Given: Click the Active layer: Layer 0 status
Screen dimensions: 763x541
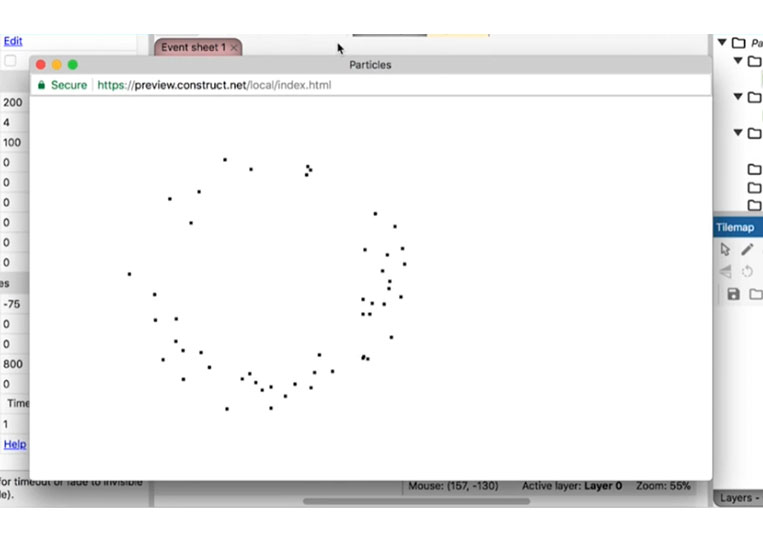Looking at the screenshot, I should (572, 486).
